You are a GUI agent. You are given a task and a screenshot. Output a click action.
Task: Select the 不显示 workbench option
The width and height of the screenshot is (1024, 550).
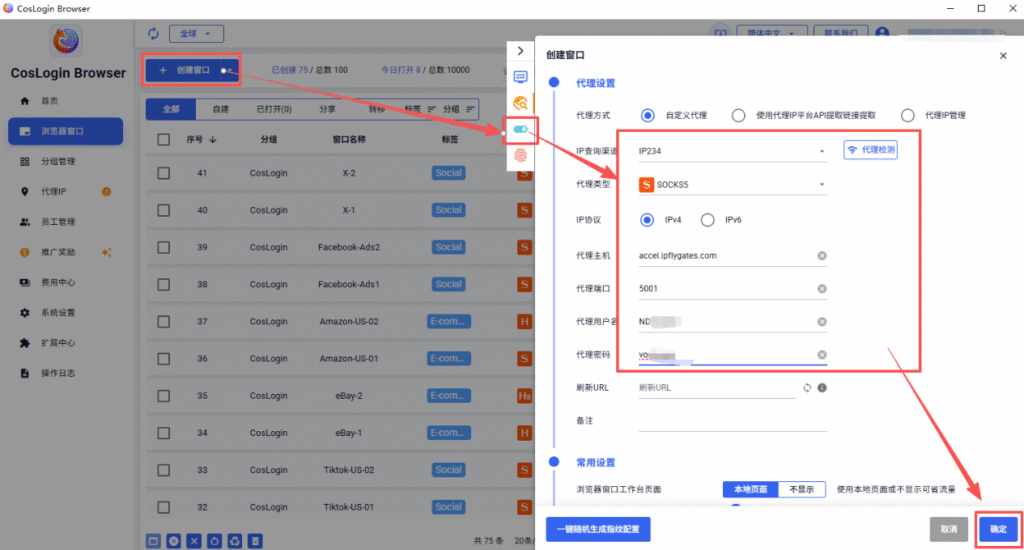click(801, 489)
